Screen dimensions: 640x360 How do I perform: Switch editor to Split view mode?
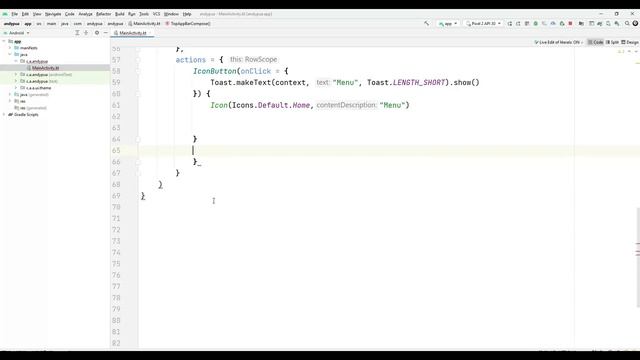pyautogui.click(x=612, y=42)
